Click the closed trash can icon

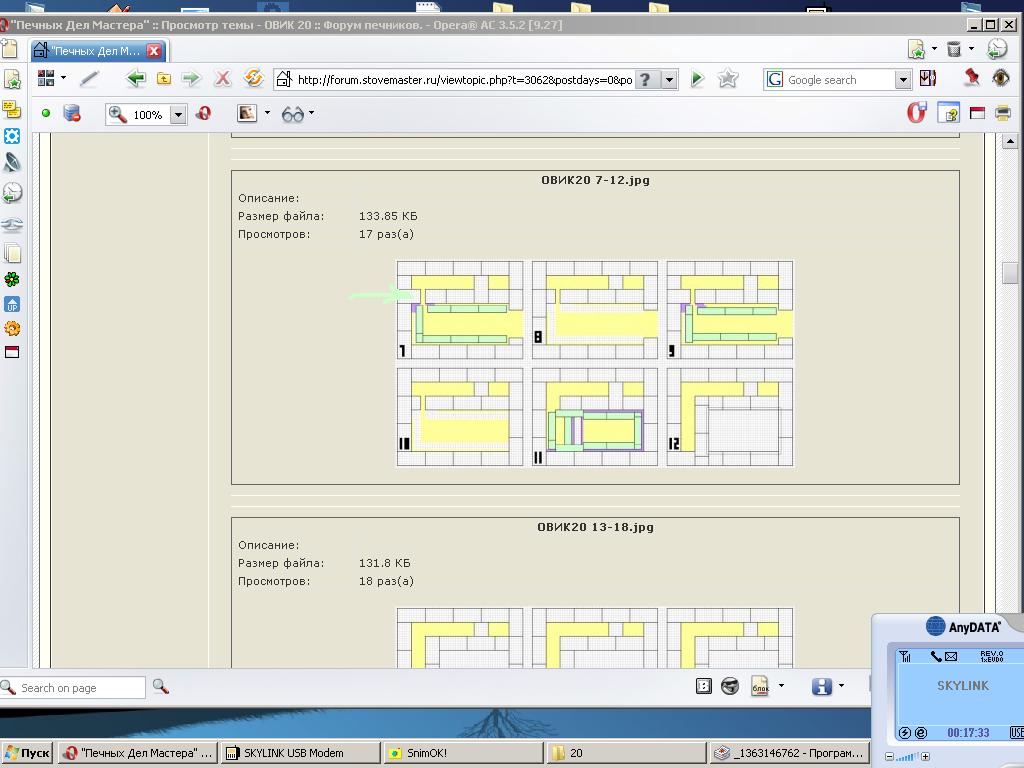[954, 49]
